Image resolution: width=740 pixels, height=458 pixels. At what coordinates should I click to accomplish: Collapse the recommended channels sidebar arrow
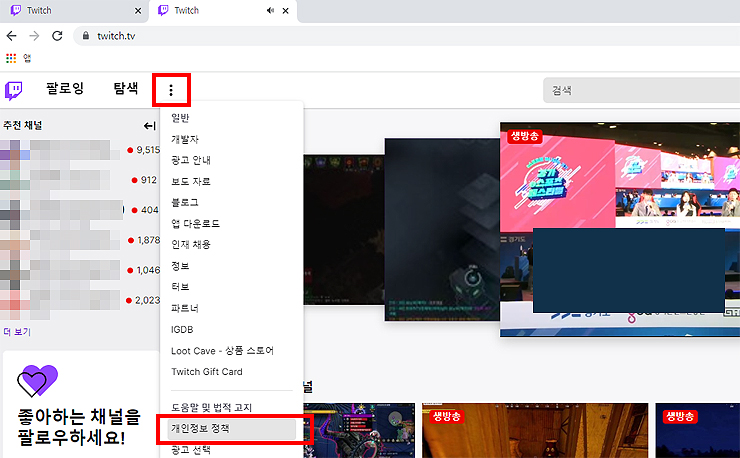pos(149,126)
